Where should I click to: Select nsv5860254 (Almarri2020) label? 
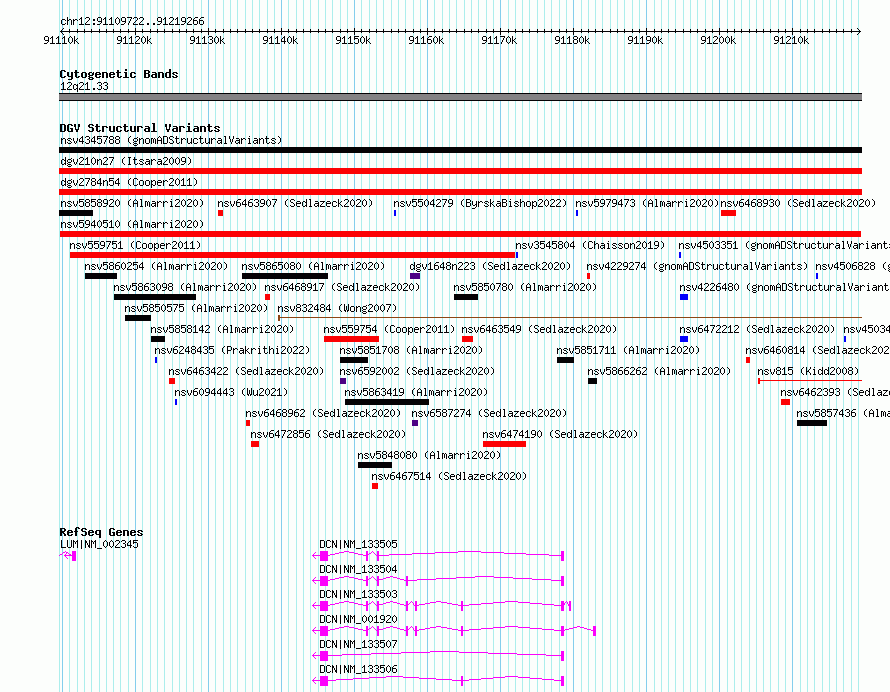[156, 266]
